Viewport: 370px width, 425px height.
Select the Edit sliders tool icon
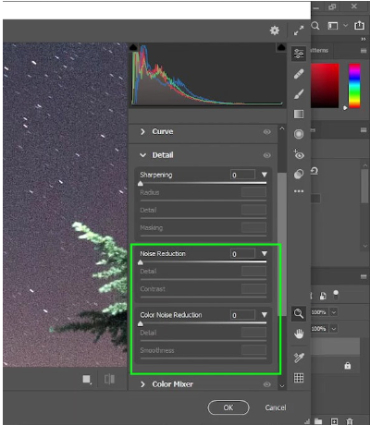pos(299,54)
